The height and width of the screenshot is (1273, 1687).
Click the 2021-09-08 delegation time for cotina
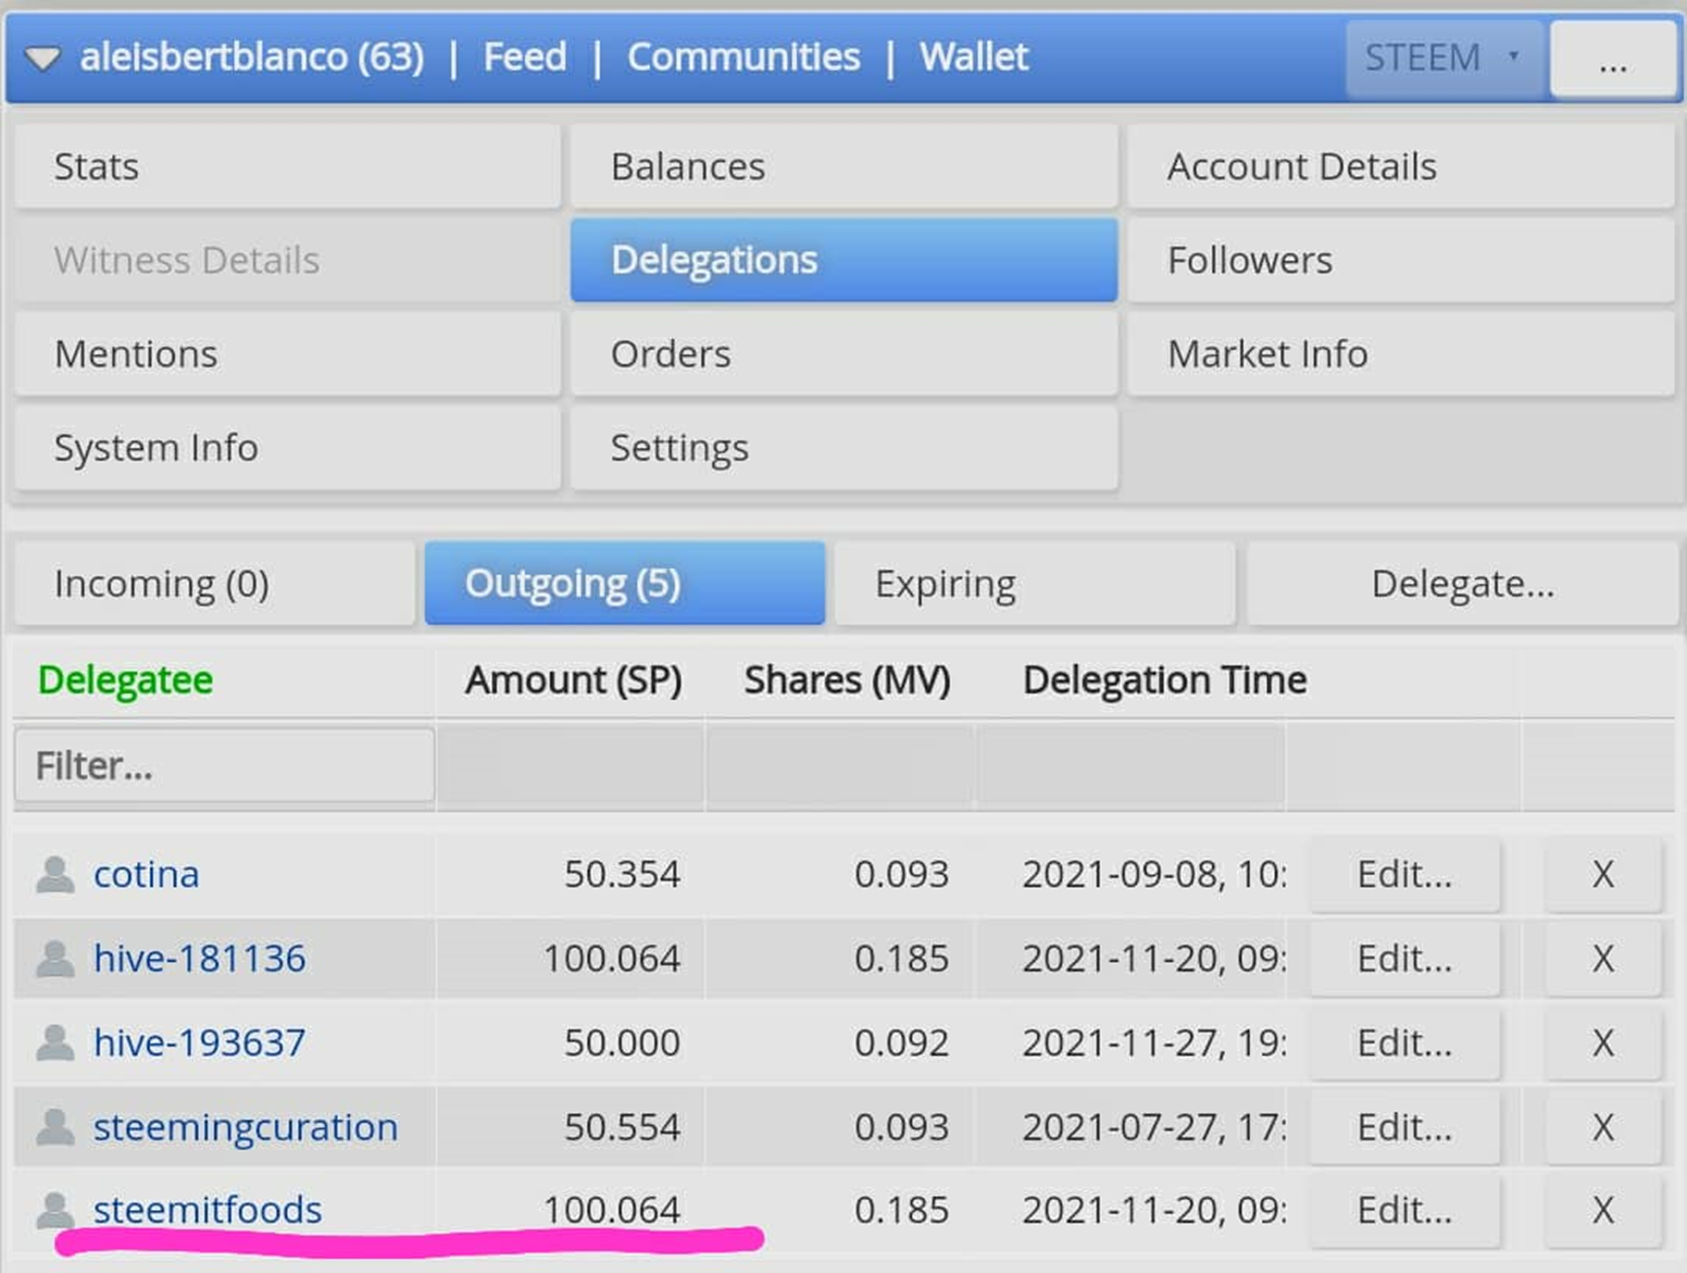[x=1154, y=875]
